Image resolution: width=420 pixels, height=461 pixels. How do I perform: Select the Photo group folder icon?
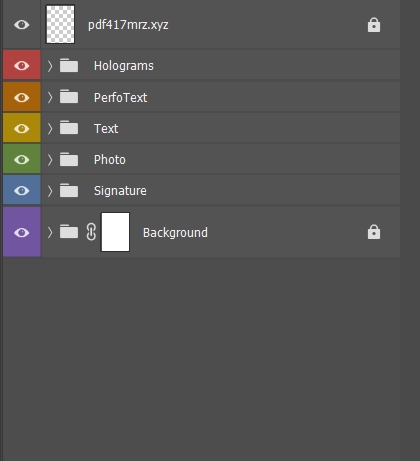69,159
